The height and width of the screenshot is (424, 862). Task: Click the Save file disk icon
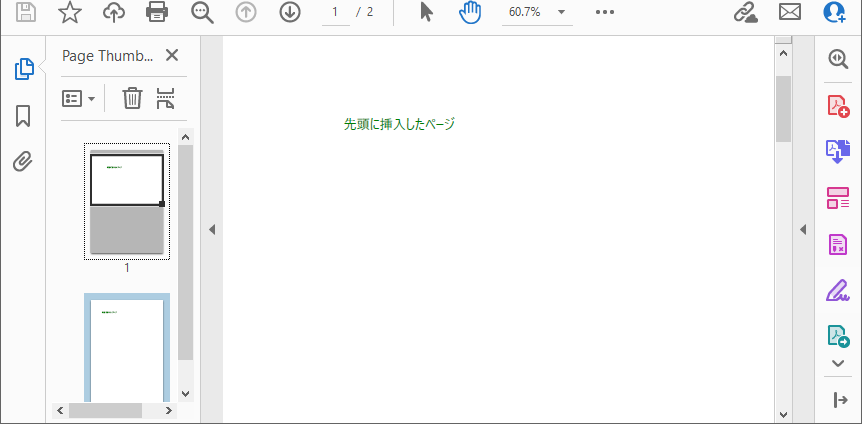[26, 12]
